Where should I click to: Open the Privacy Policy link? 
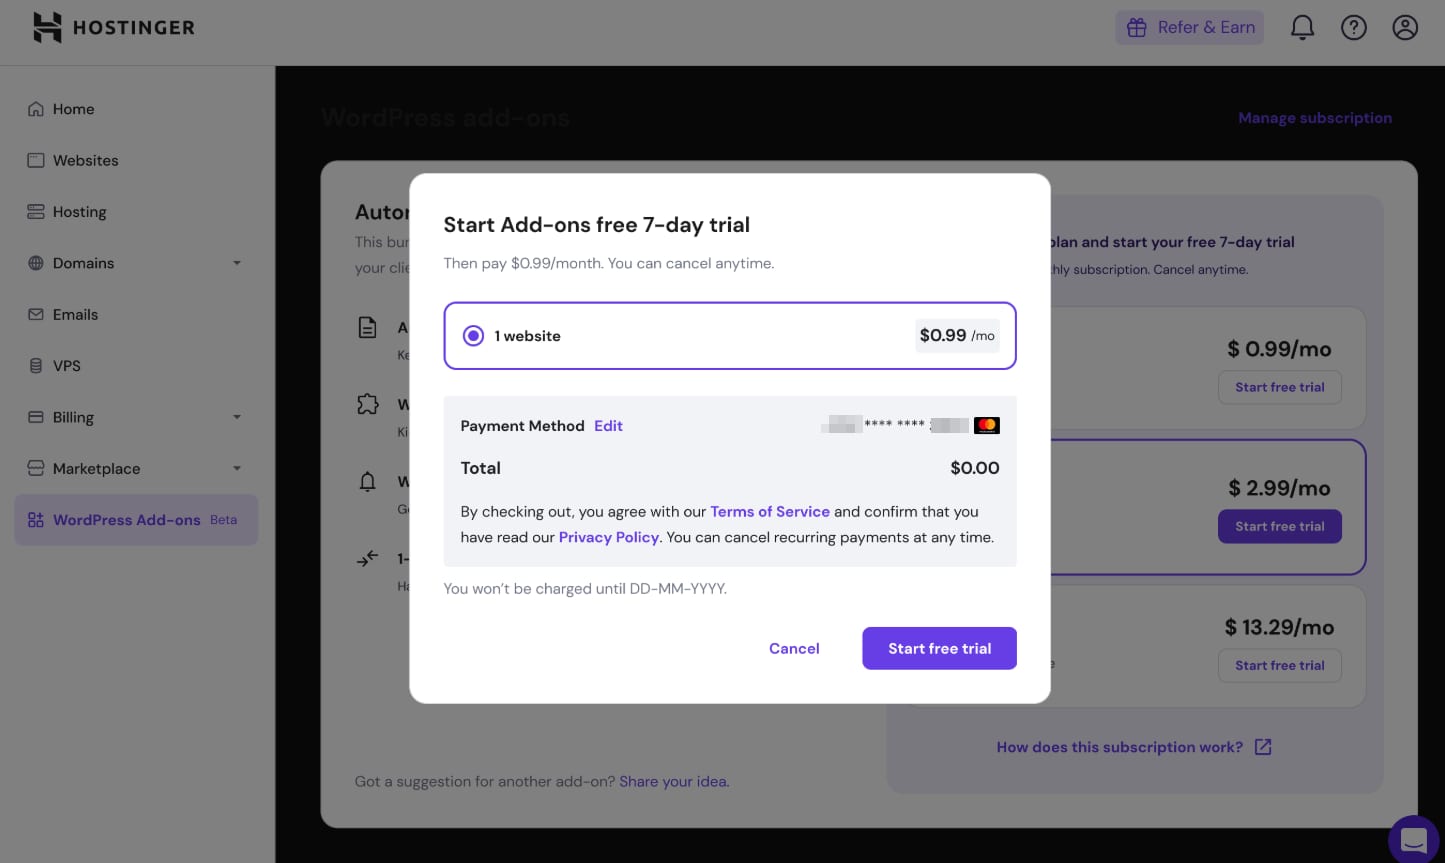click(x=608, y=537)
